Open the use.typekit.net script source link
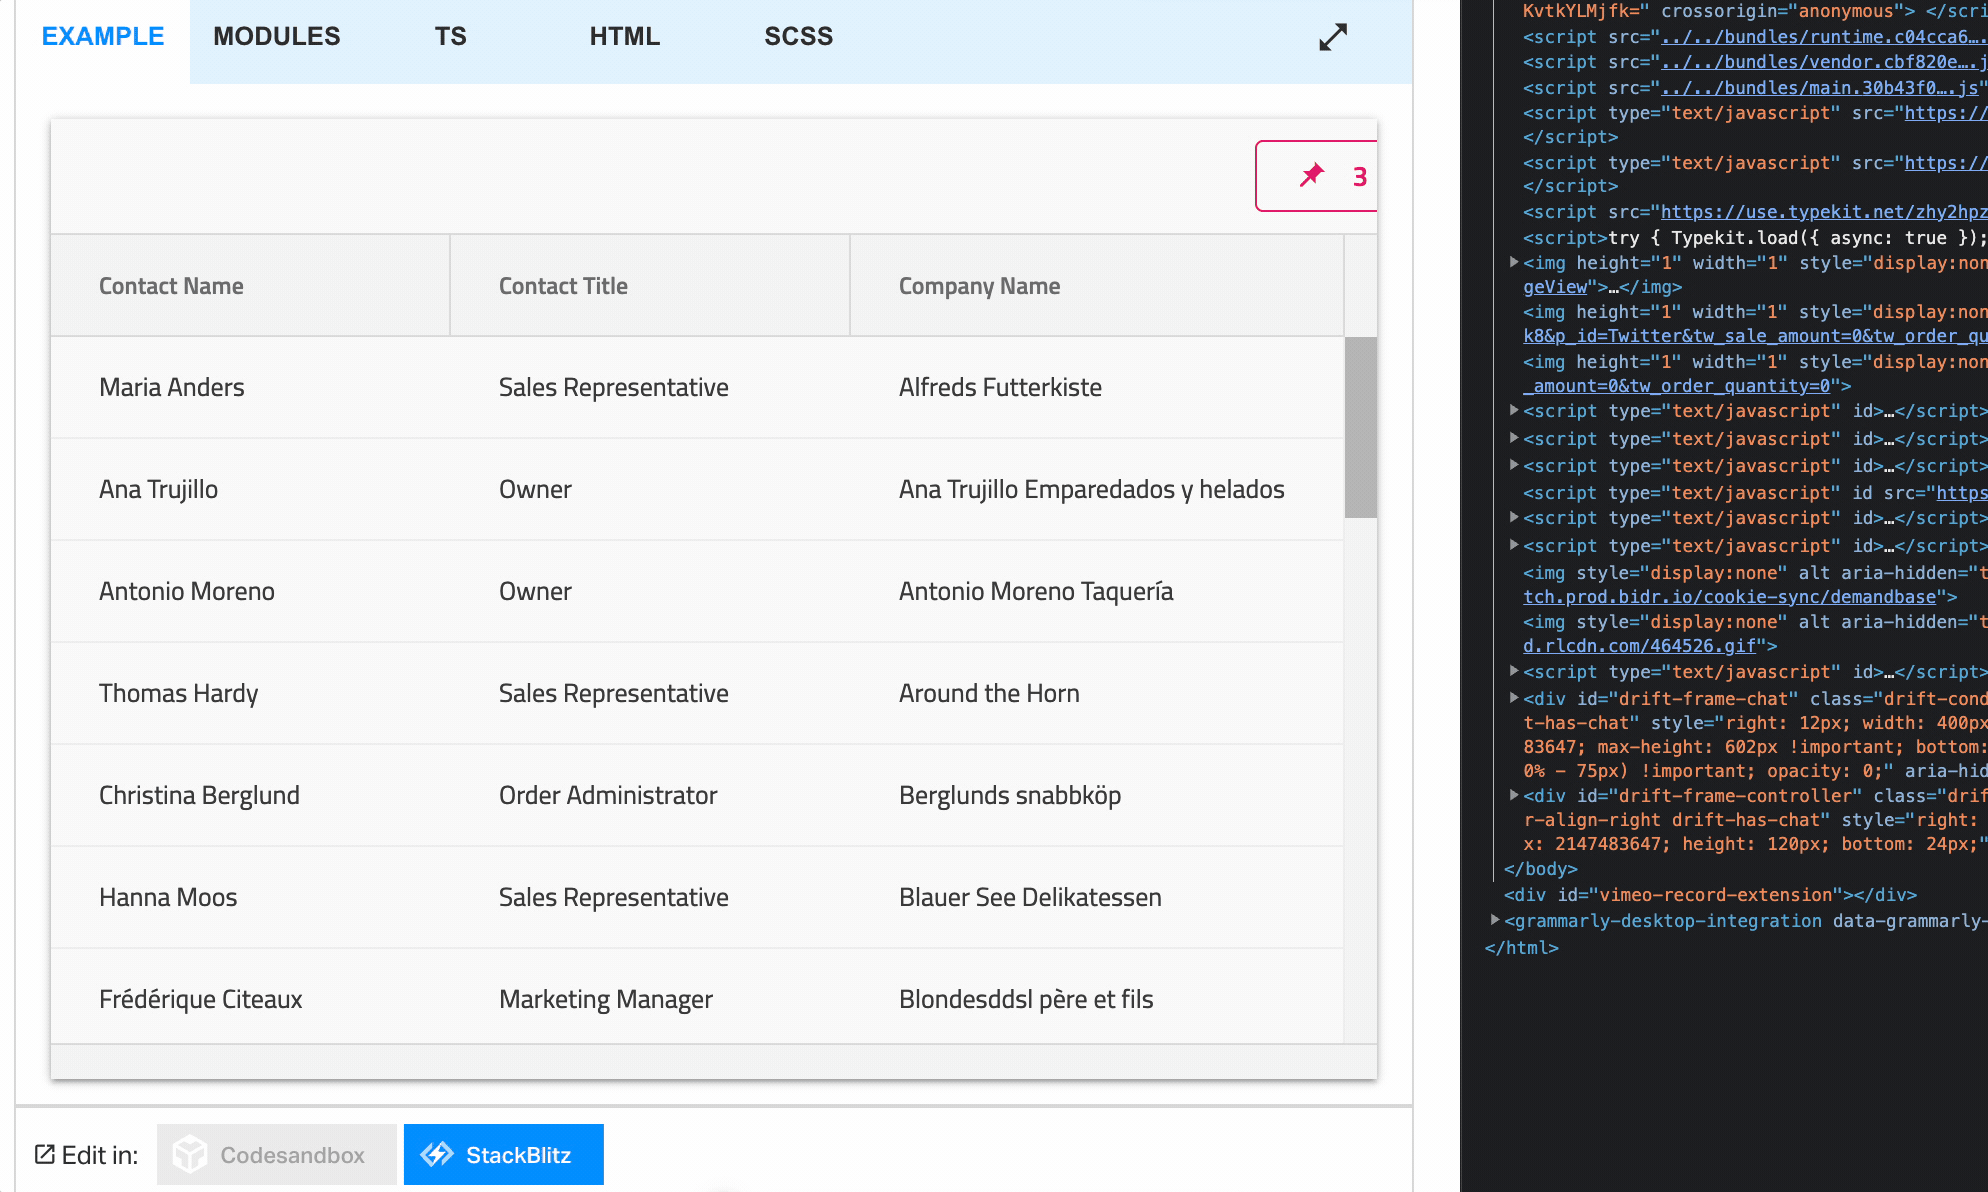 [1822, 211]
